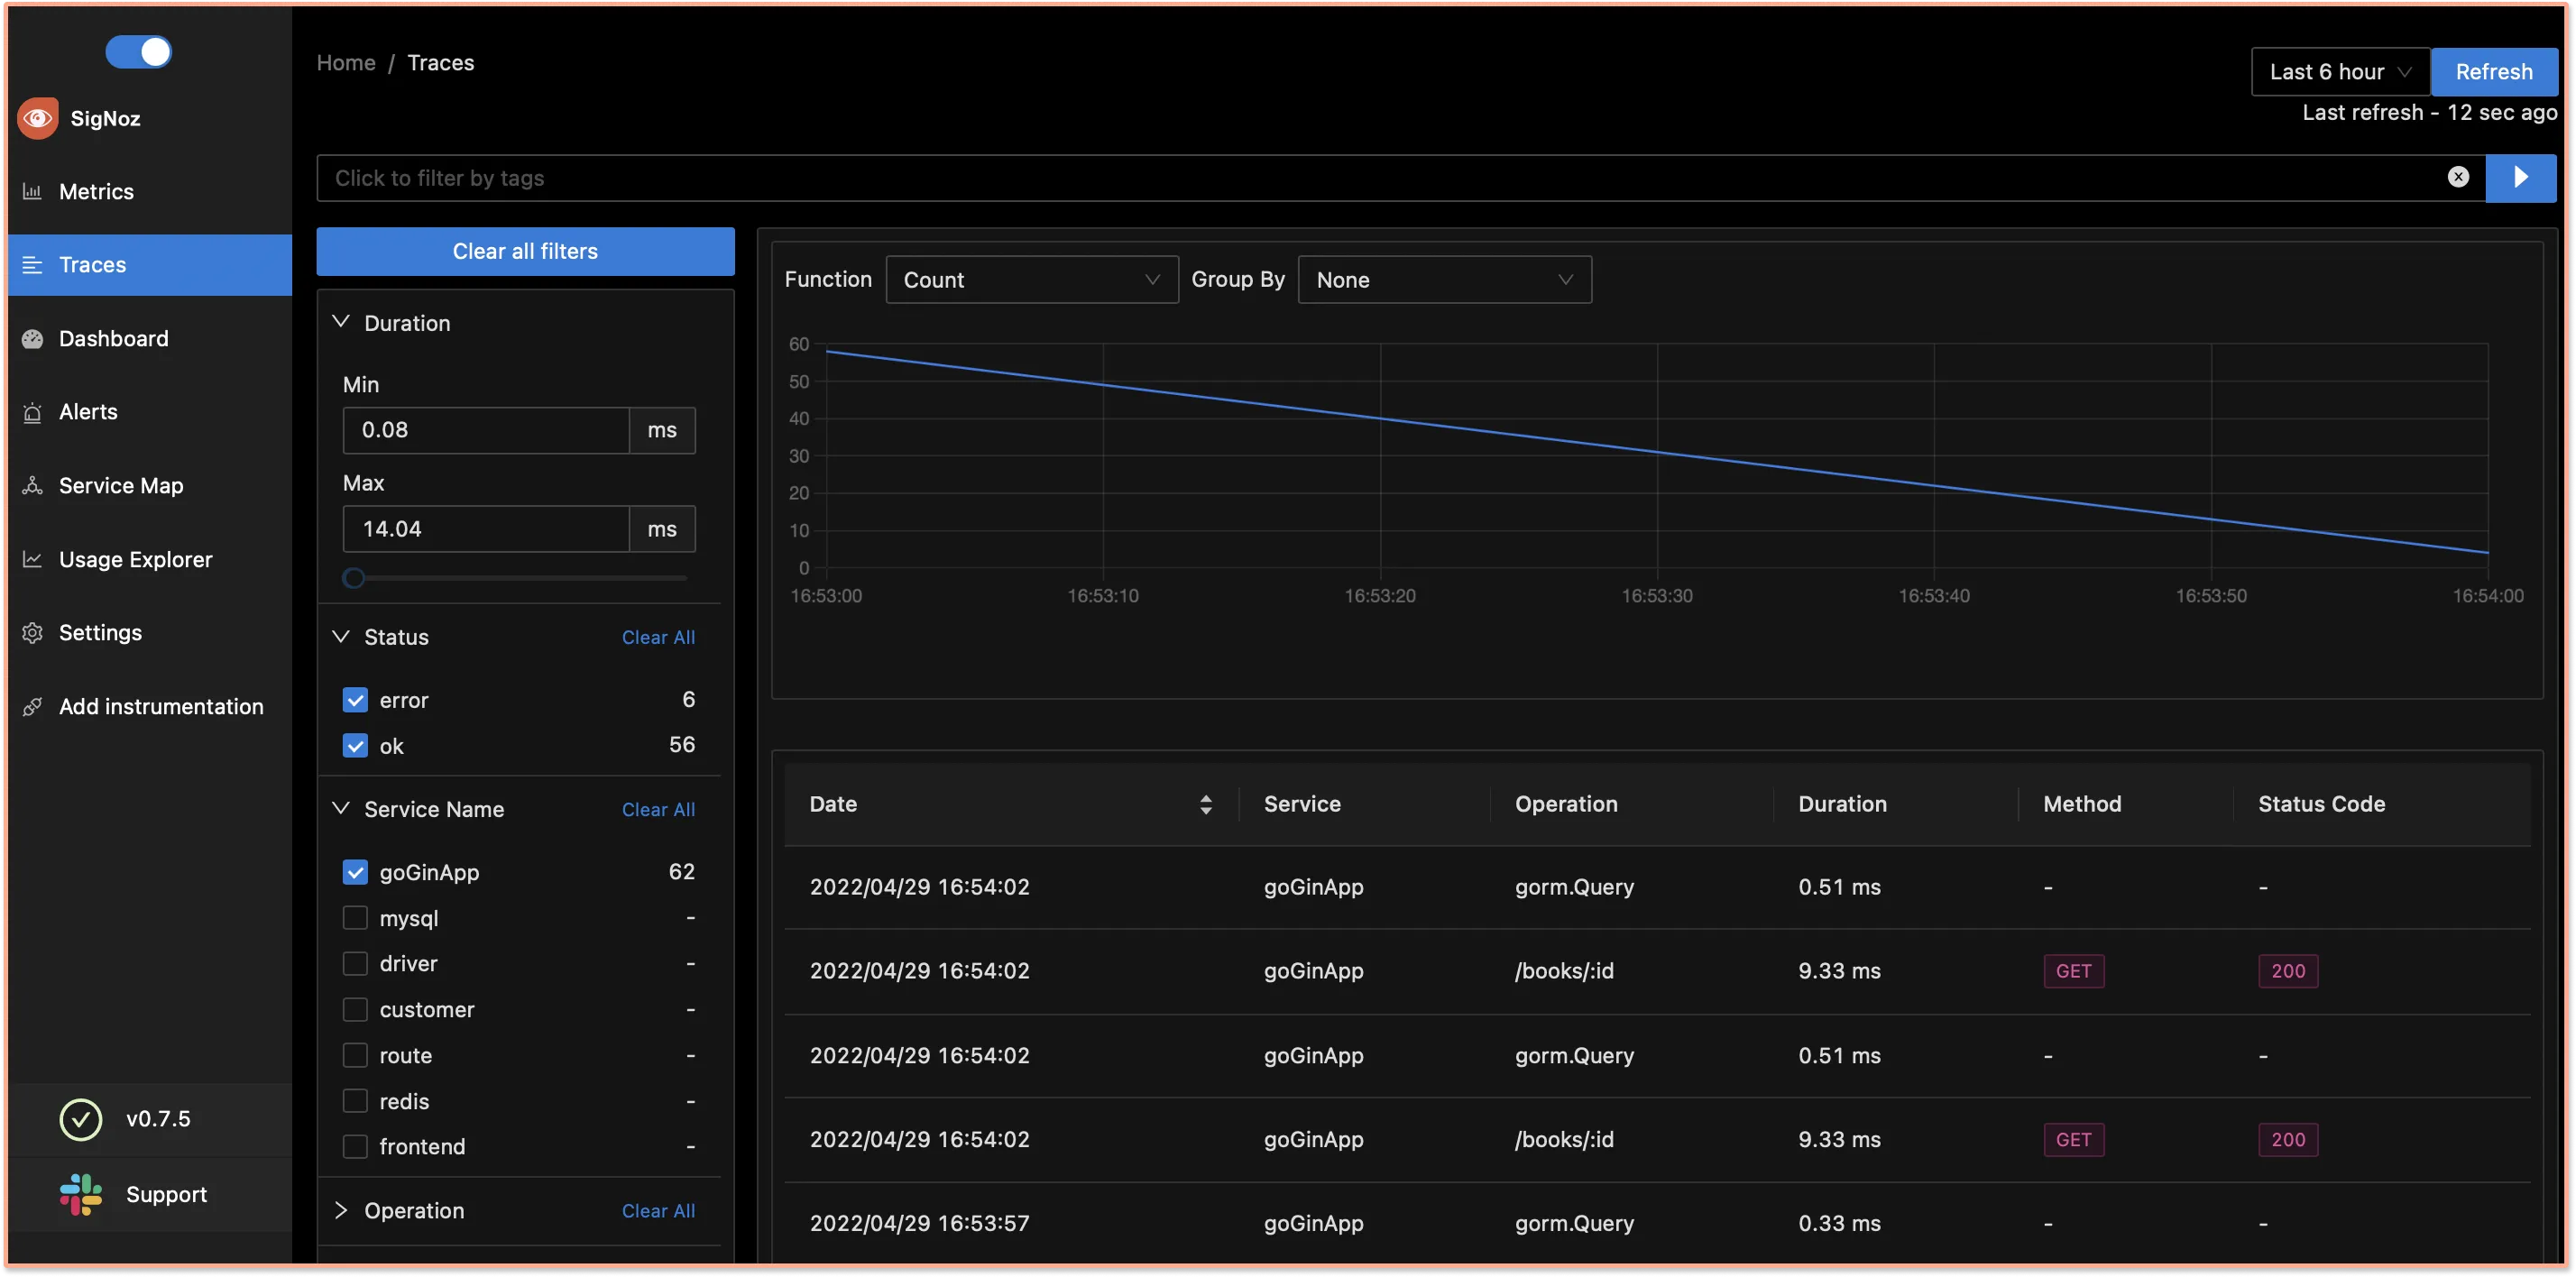Click the Alerts bell icon
Viewport: 2576px width, 1277px height.
tap(32, 412)
